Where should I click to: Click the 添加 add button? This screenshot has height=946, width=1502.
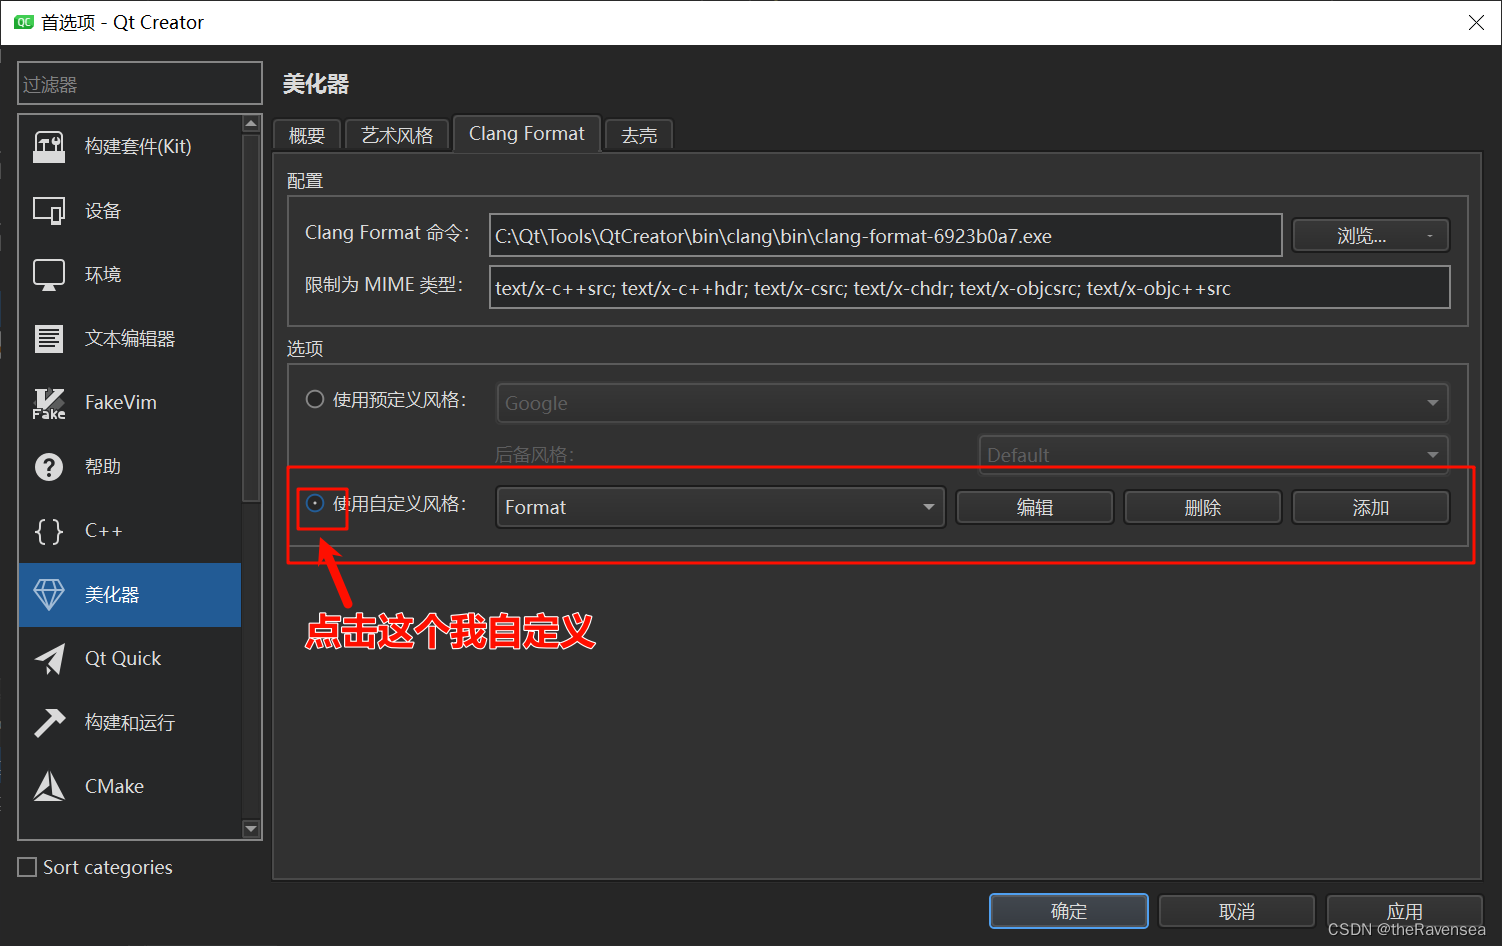[x=1371, y=507]
